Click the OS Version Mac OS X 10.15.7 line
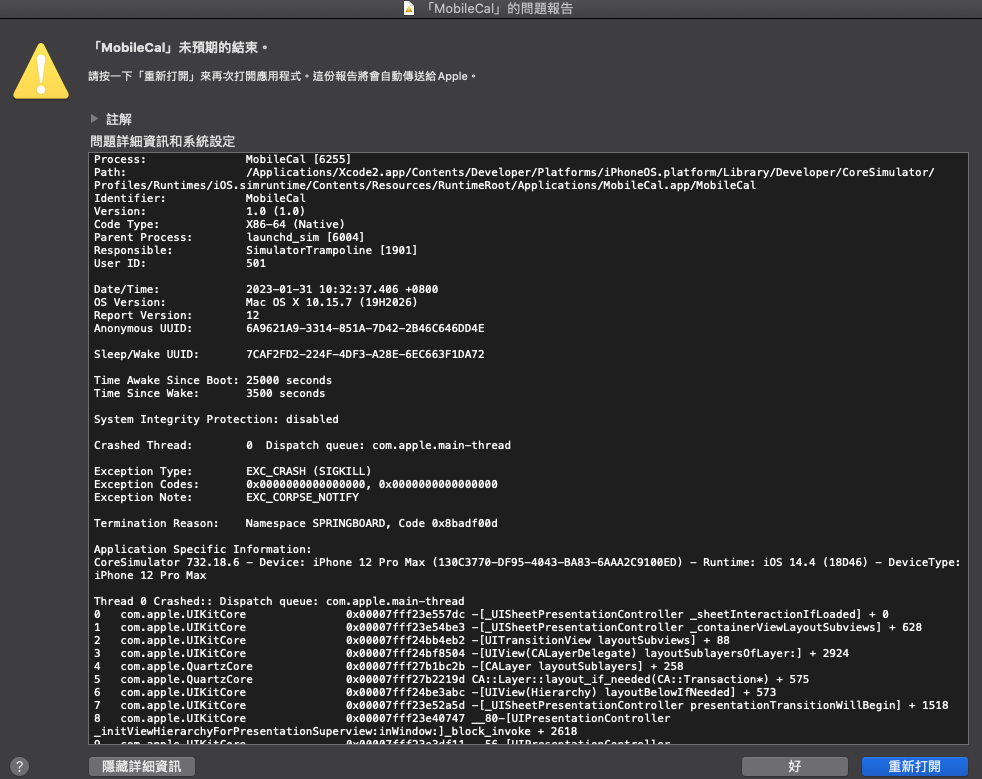The height and width of the screenshot is (779, 982). (256, 302)
